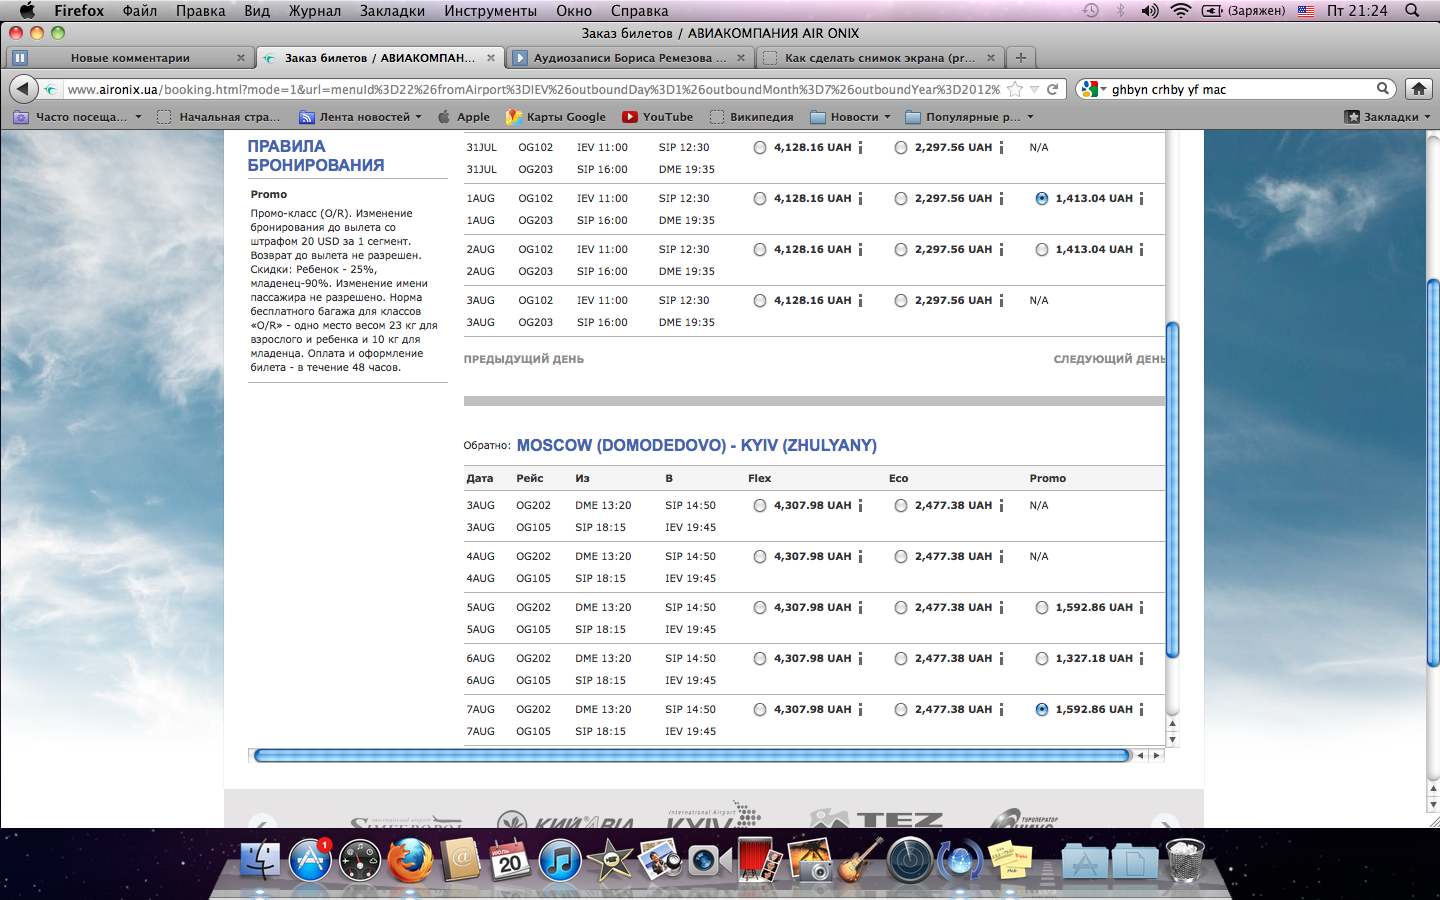Click the Home icon in the toolbar
Screen dimensions: 1440x900
point(1418,89)
